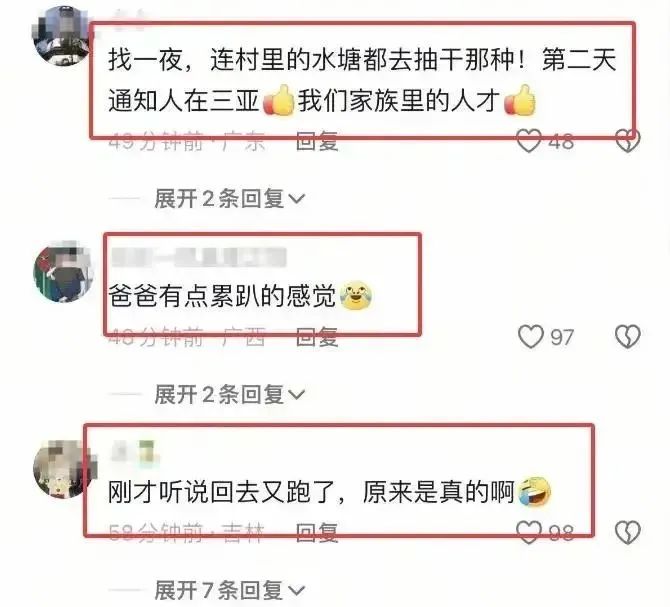Image resolution: width=670 pixels, height=607 pixels.
Task: Reply to the Guangdong comment
Action: pos(317,141)
